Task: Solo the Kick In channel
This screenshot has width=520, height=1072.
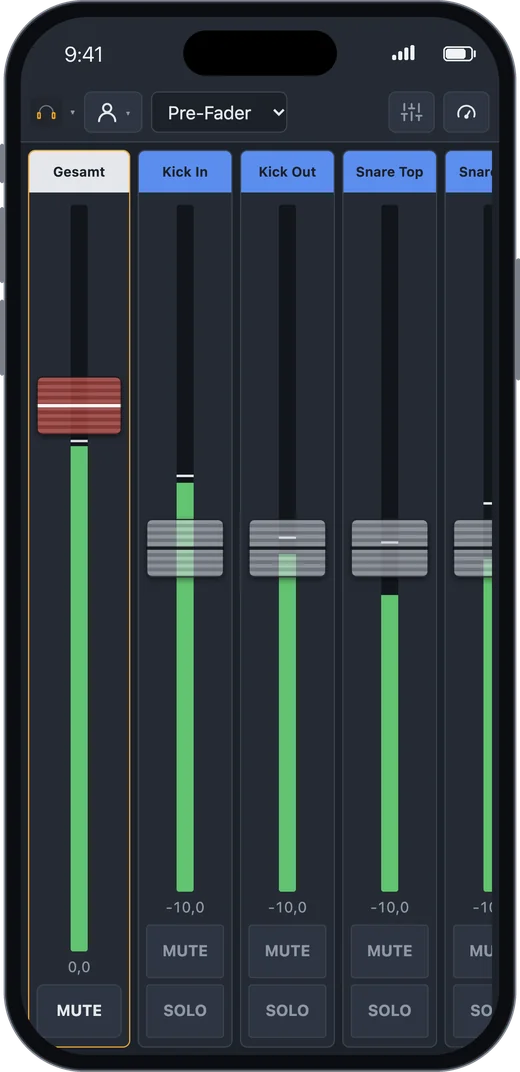Action: click(185, 1010)
